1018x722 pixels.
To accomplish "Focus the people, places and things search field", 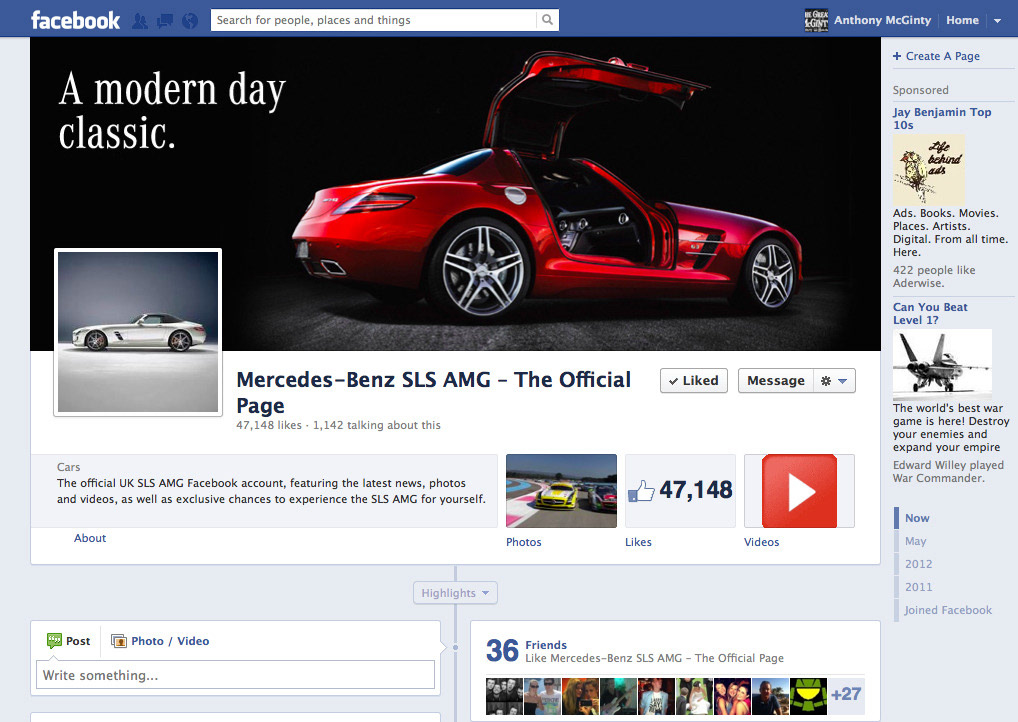I will pyautogui.click(x=374, y=19).
